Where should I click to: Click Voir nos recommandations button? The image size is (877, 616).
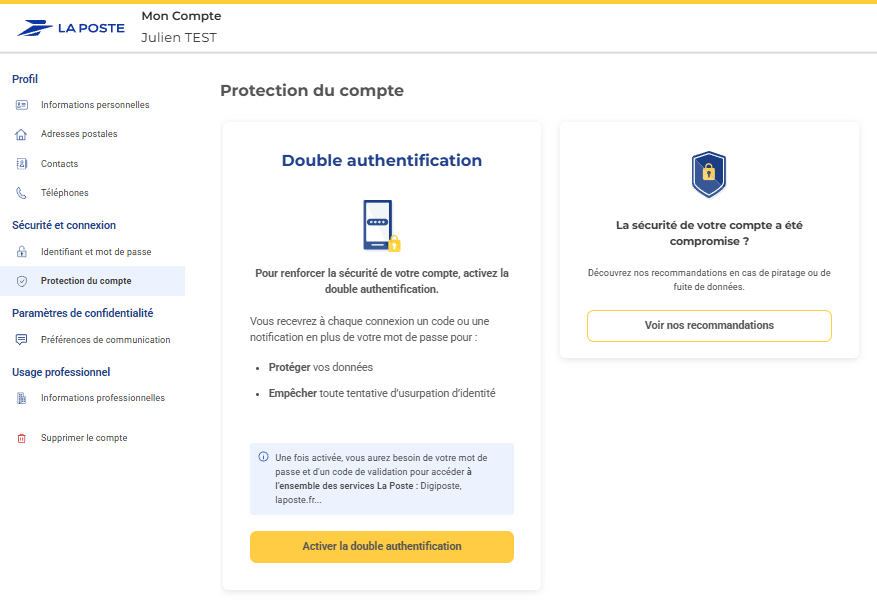point(709,326)
